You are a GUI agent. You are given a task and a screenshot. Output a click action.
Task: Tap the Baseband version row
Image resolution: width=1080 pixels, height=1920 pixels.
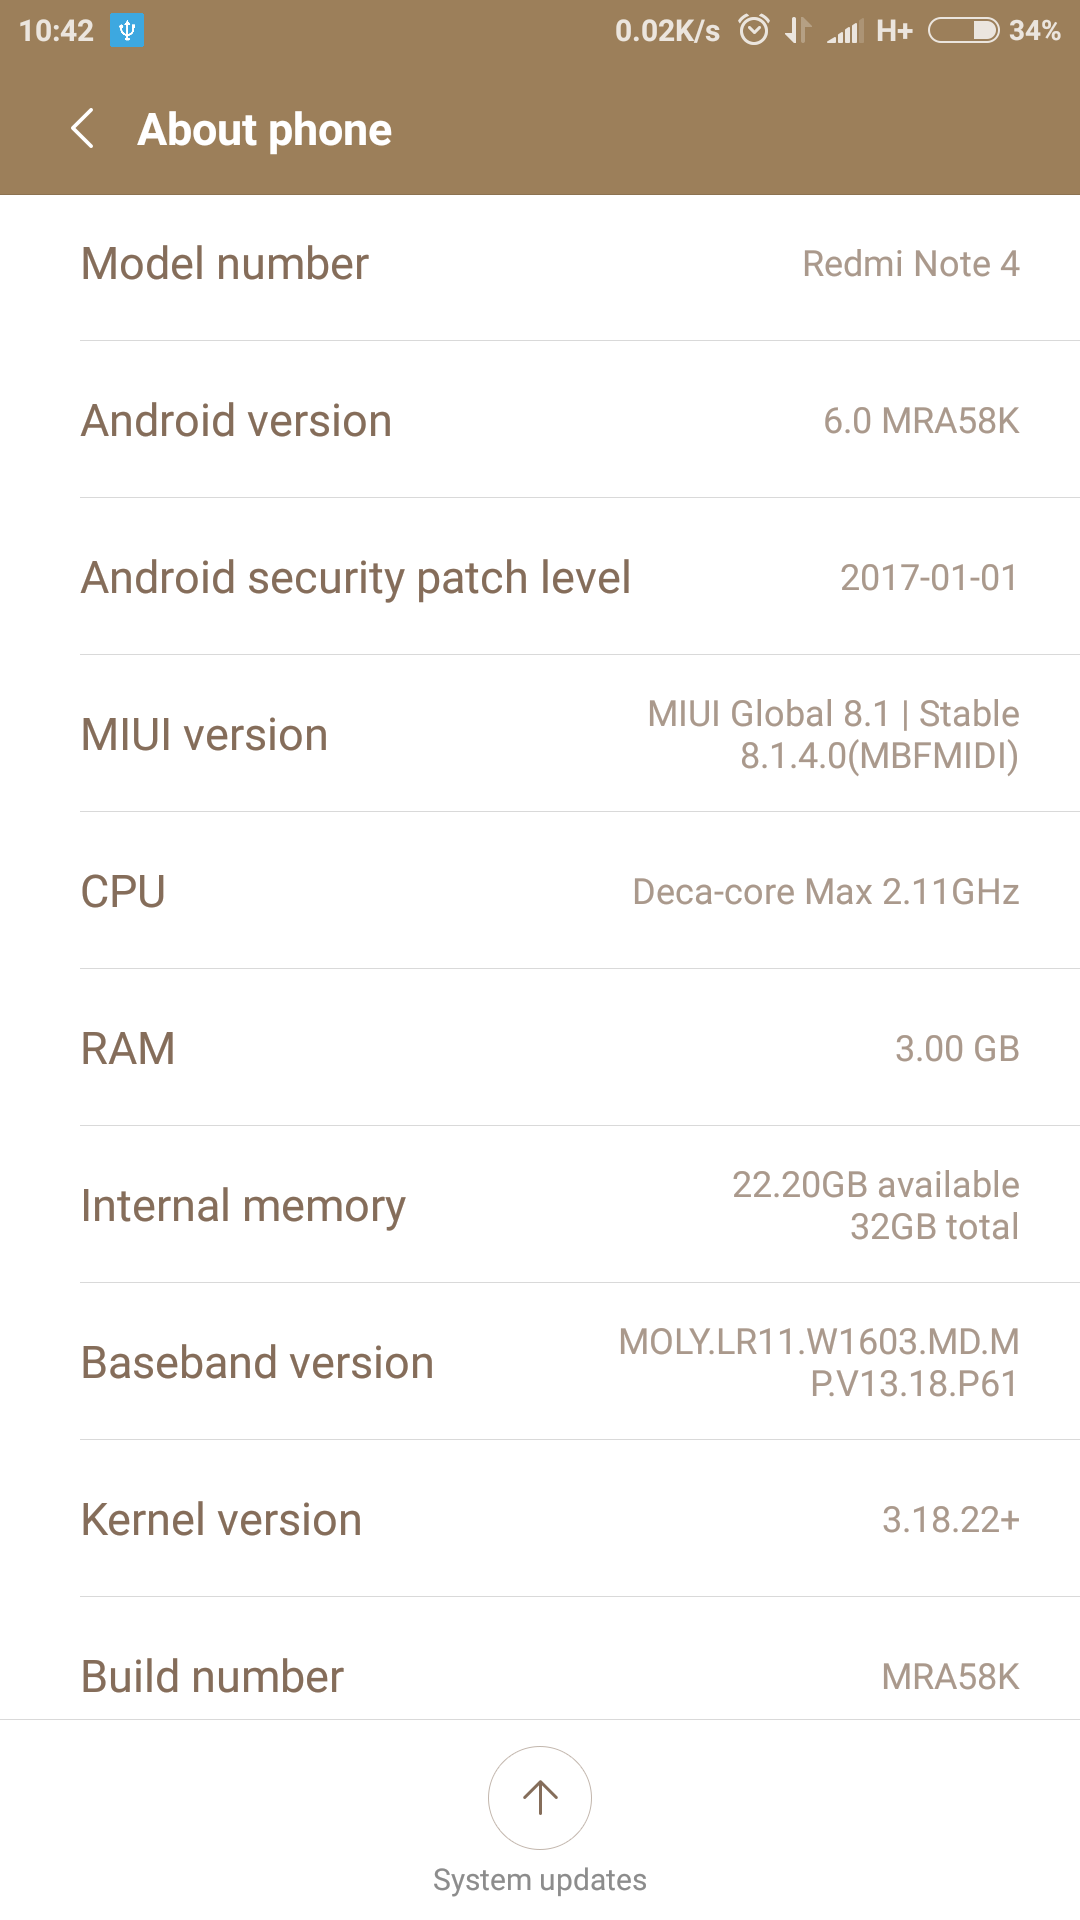click(x=540, y=1363)
